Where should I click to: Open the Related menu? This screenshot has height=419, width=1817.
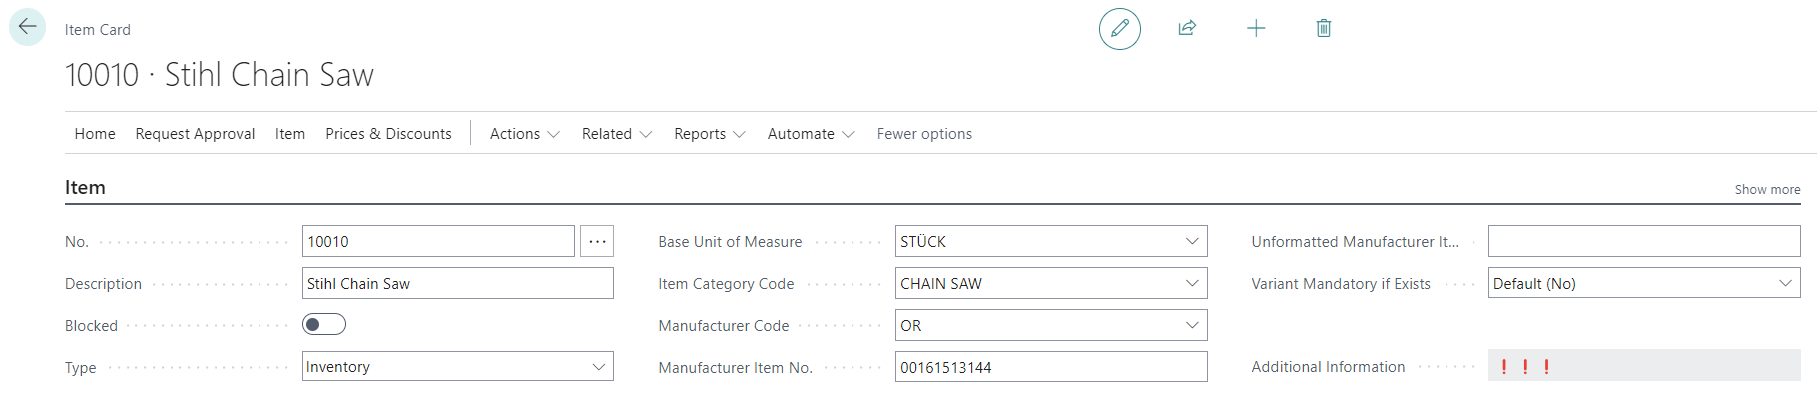(616, 134)
